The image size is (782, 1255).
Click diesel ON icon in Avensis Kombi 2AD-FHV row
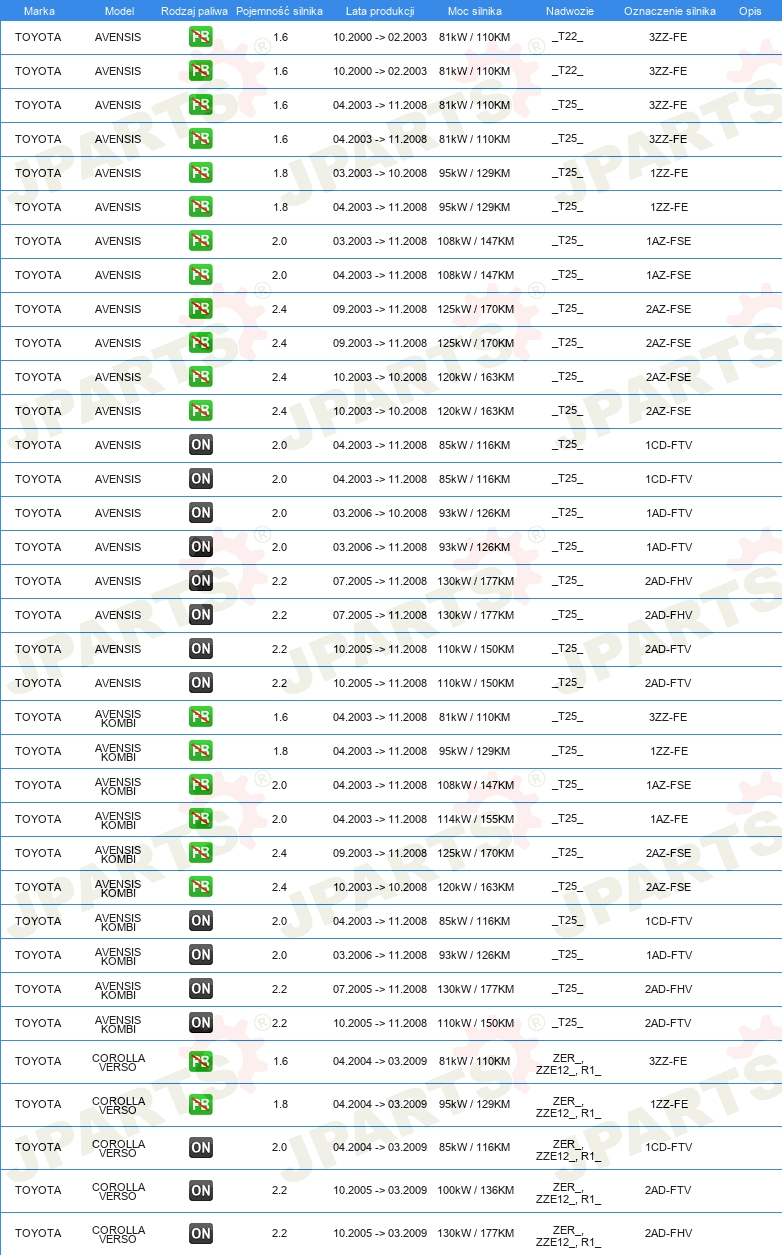[x=201, y=989]
